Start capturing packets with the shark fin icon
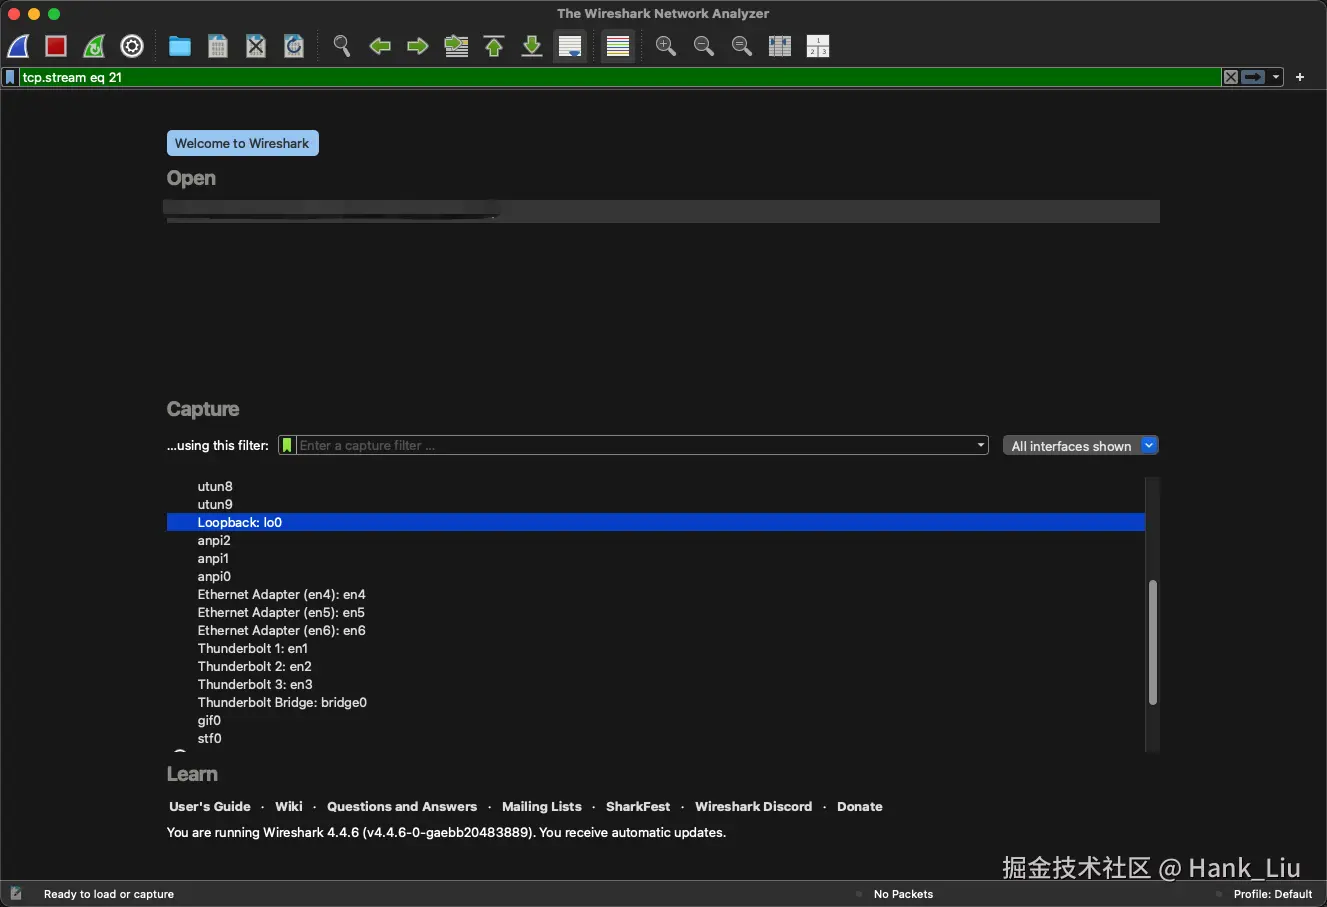Image resolution: width=1327 pixels, height=907 pixels. point(18,46)
